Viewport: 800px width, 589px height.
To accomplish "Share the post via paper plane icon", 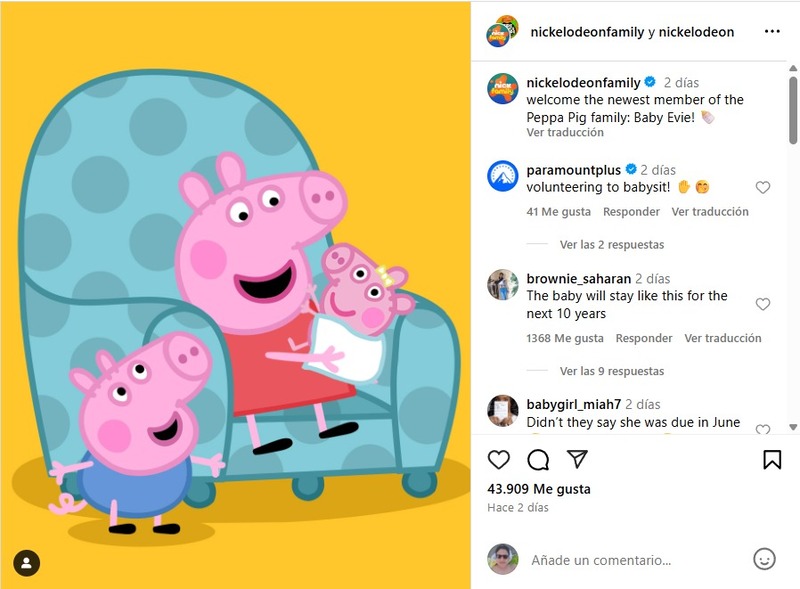I will click(x=577, y=459).
